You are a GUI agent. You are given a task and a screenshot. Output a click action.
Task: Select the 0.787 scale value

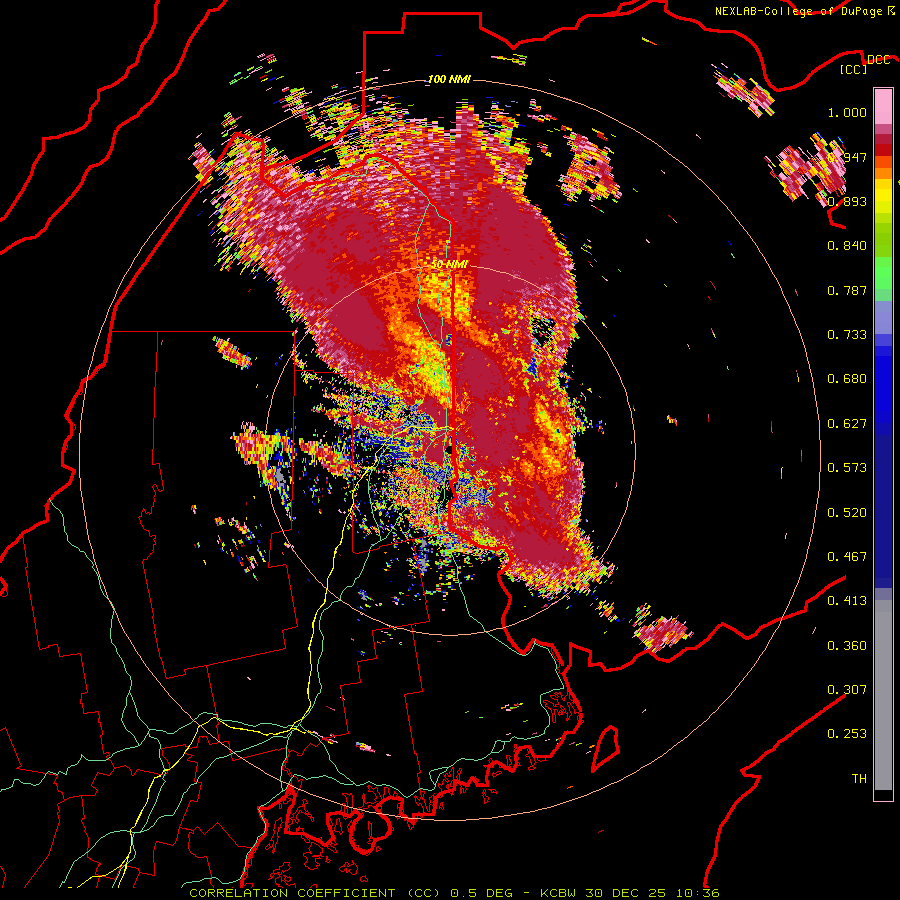(847, 290)
